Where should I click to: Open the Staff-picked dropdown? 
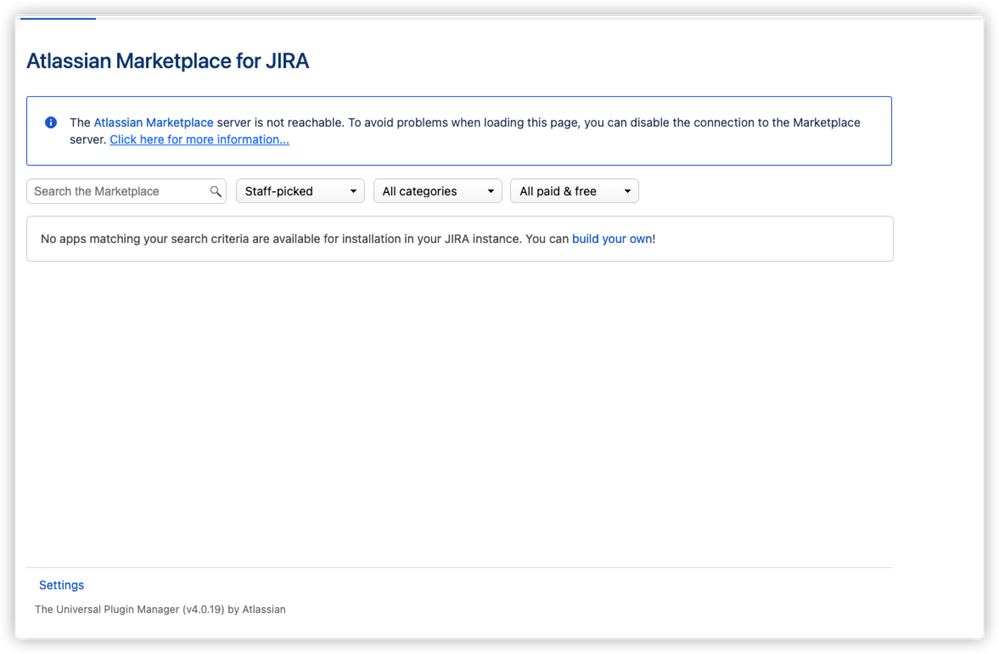pos(300,191)
